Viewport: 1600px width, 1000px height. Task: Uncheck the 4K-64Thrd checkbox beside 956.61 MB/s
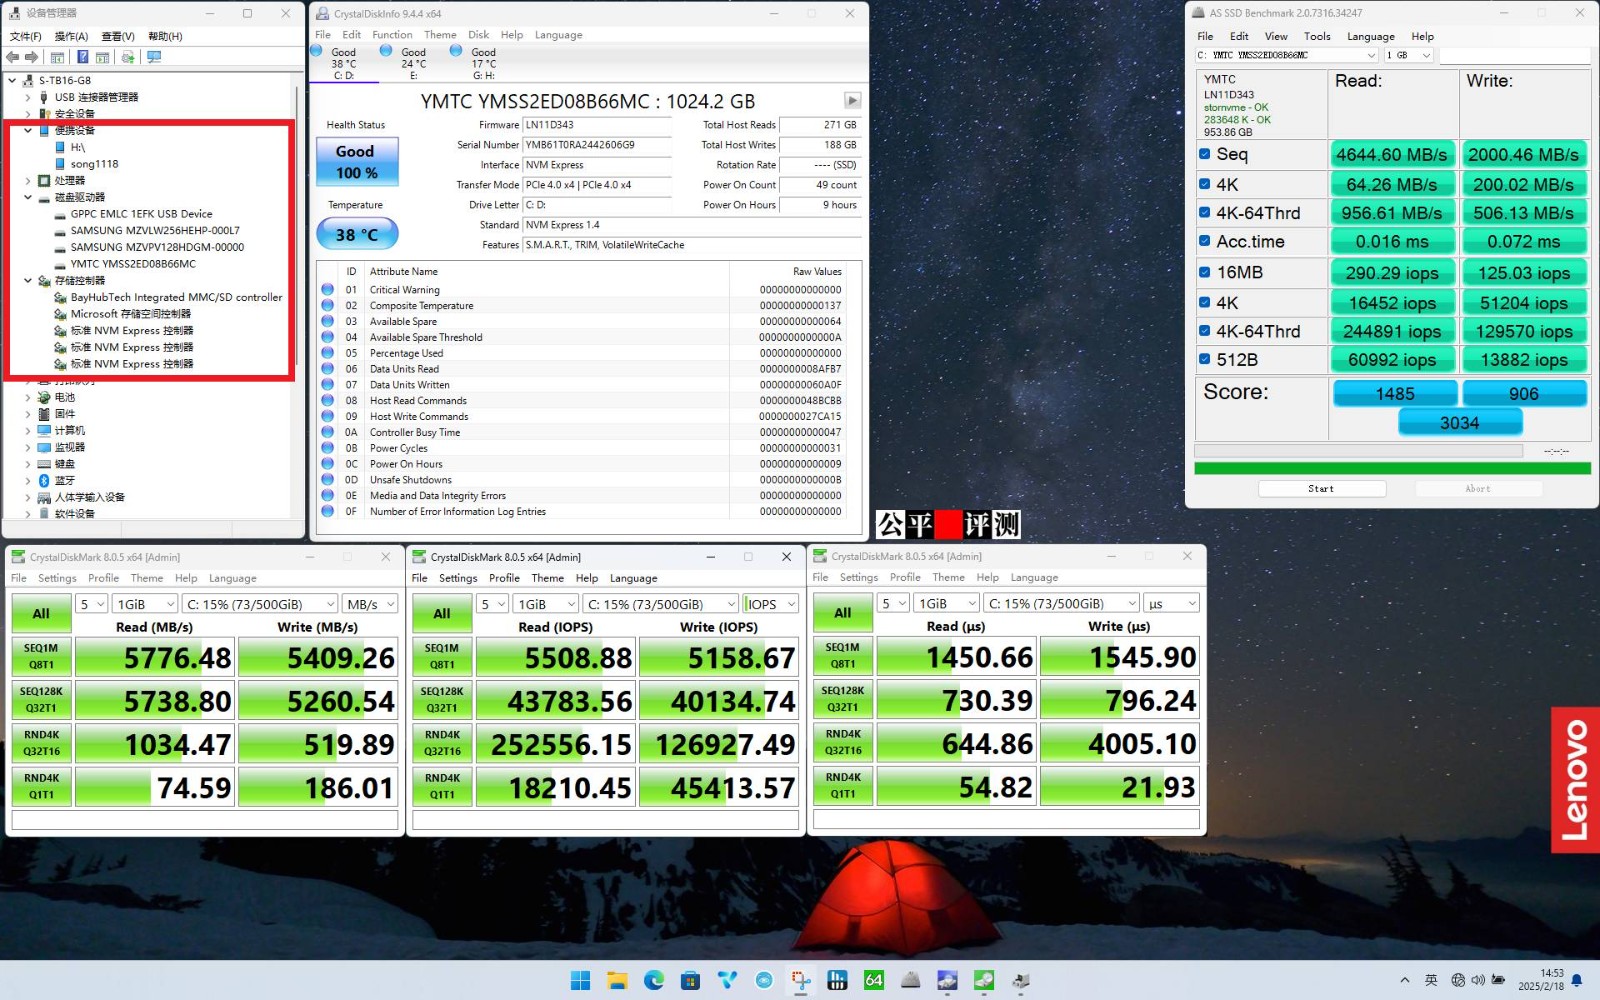pos(1205,212)
